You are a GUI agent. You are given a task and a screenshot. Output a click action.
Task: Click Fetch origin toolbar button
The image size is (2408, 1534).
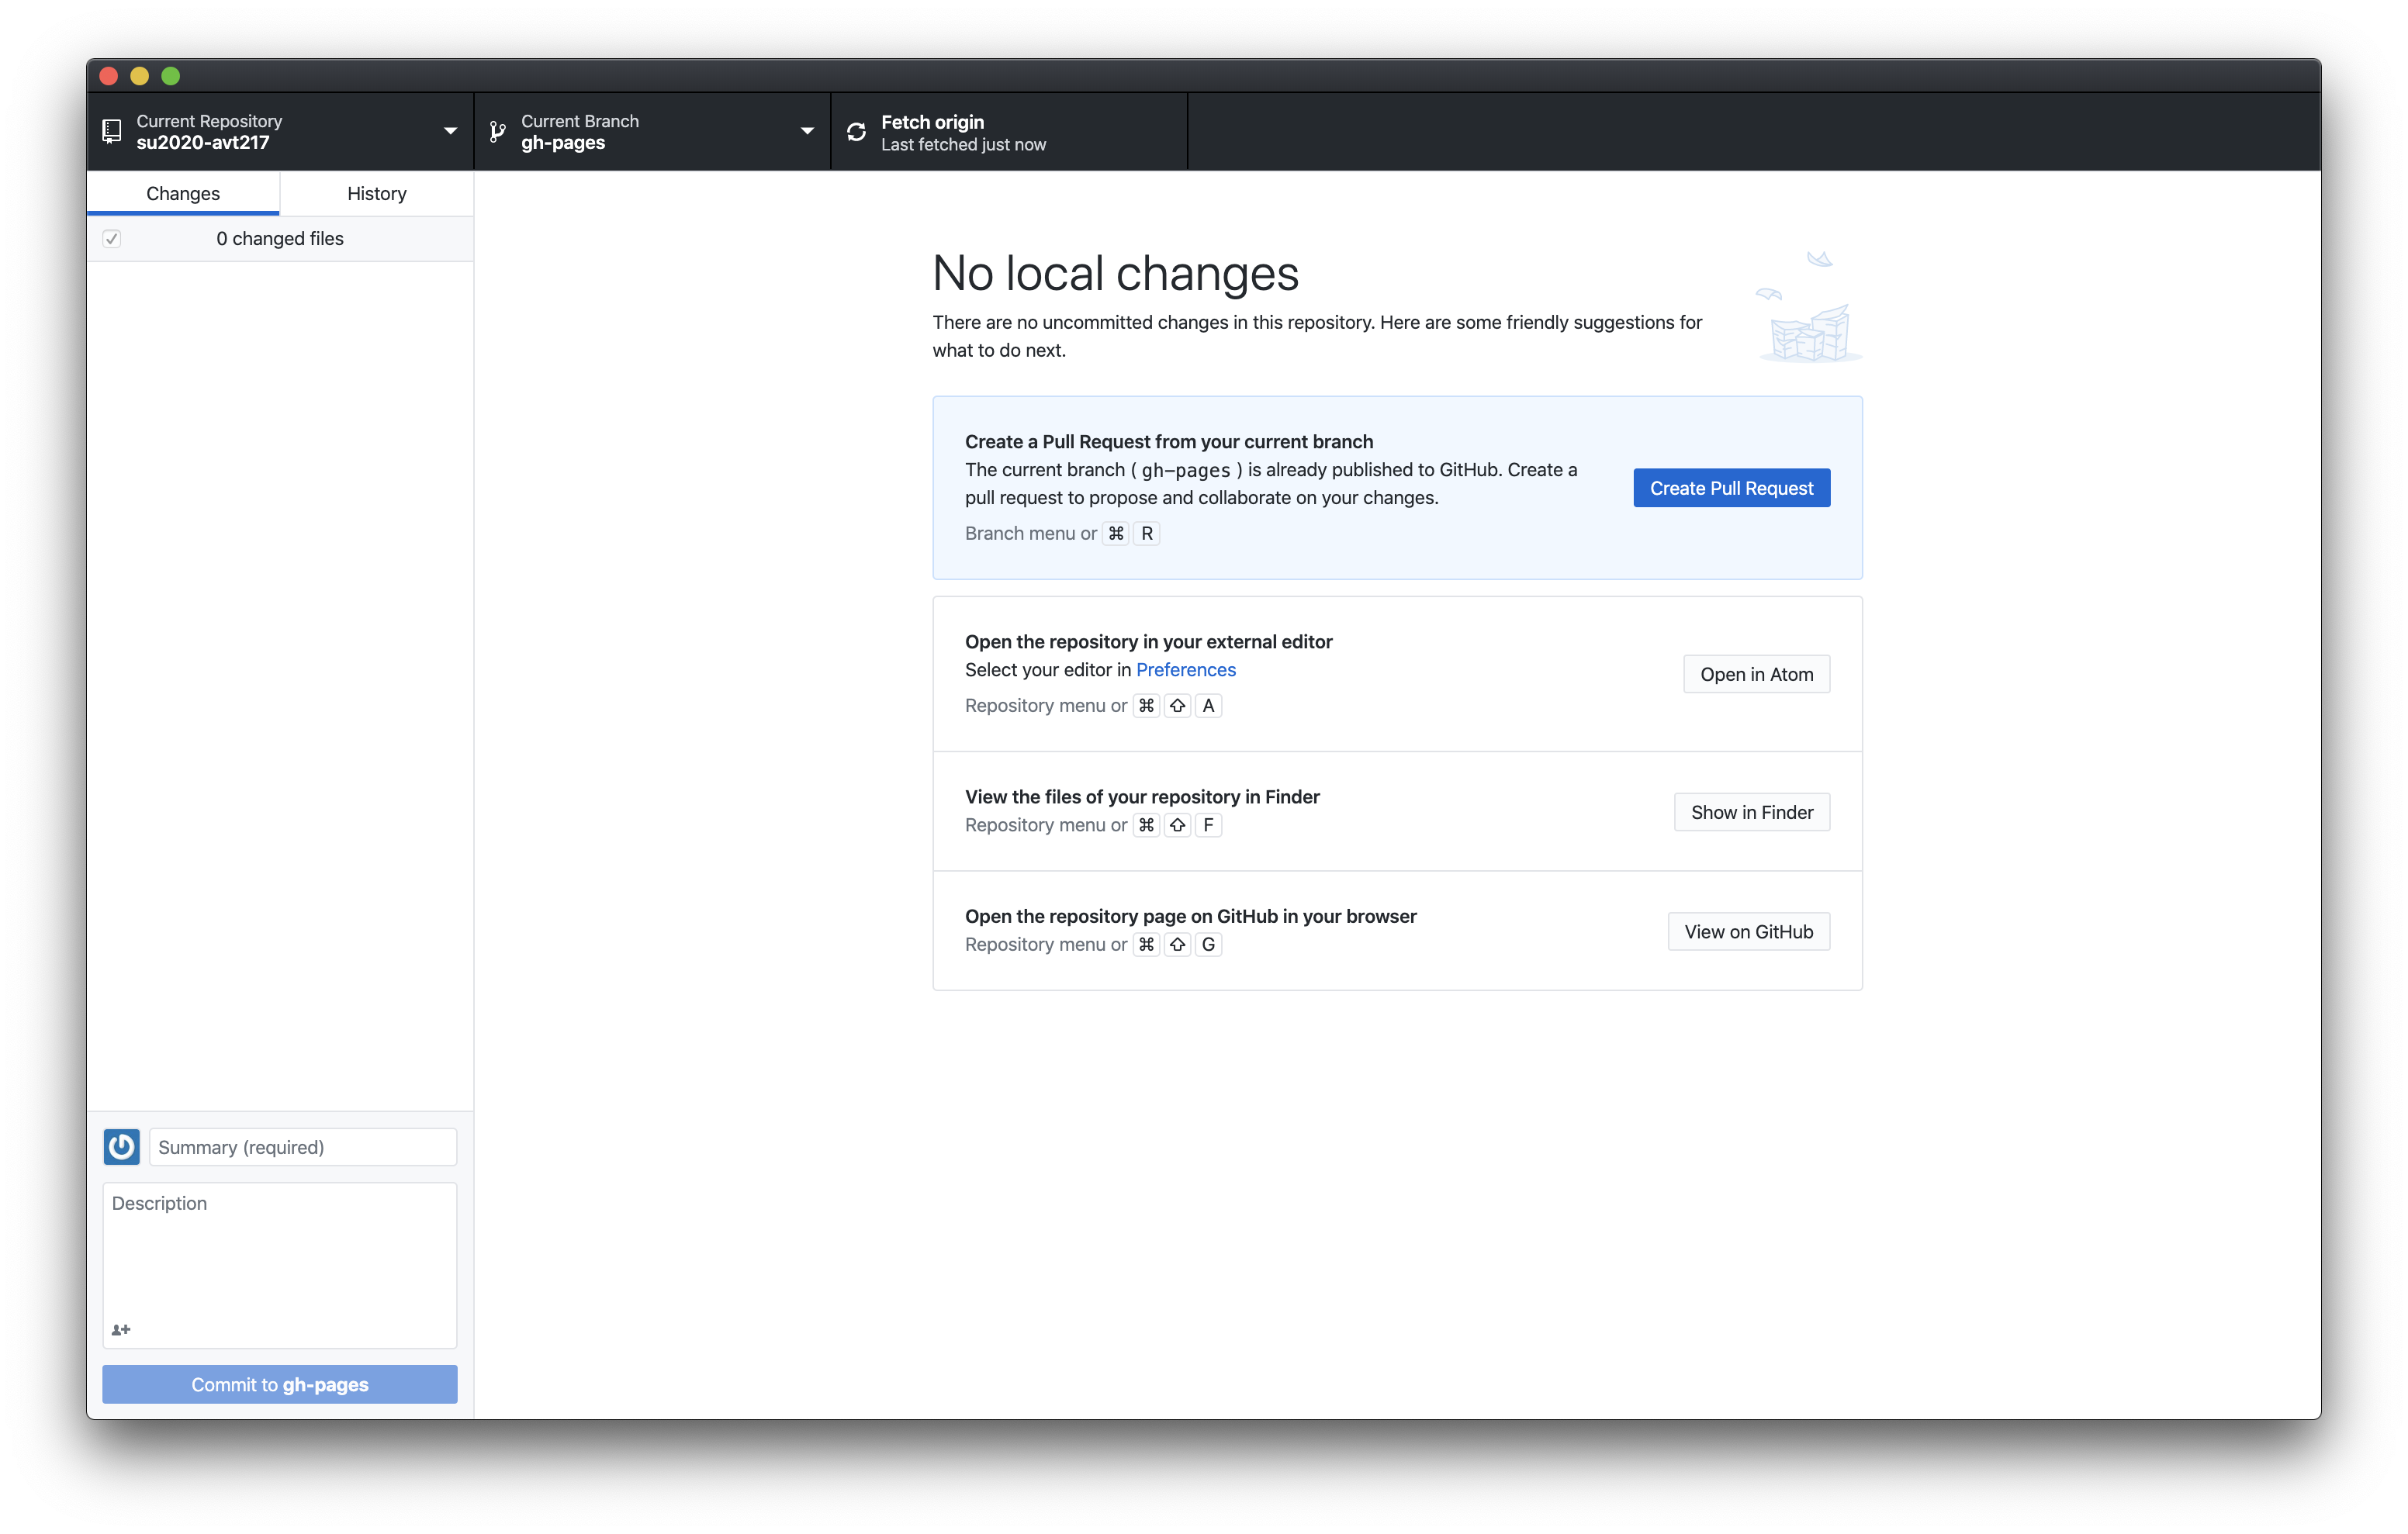point(1009,131)
